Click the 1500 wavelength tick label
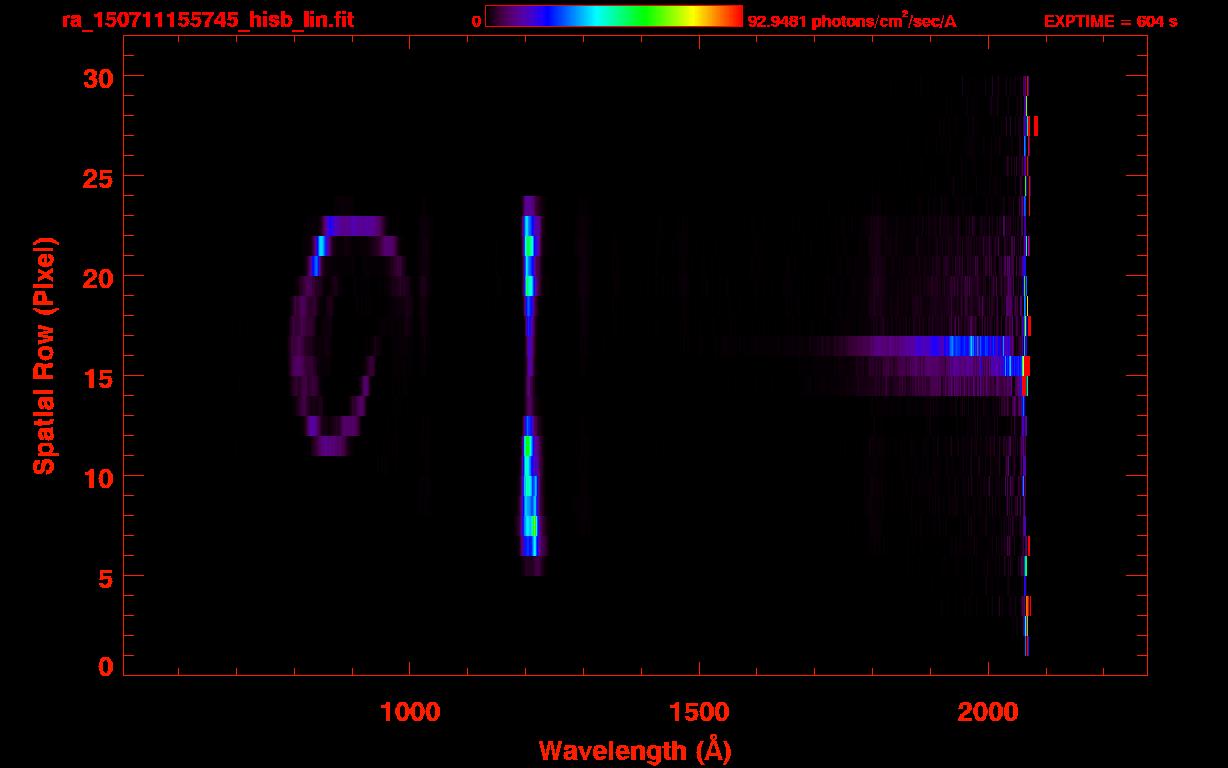 coord(699,712)
